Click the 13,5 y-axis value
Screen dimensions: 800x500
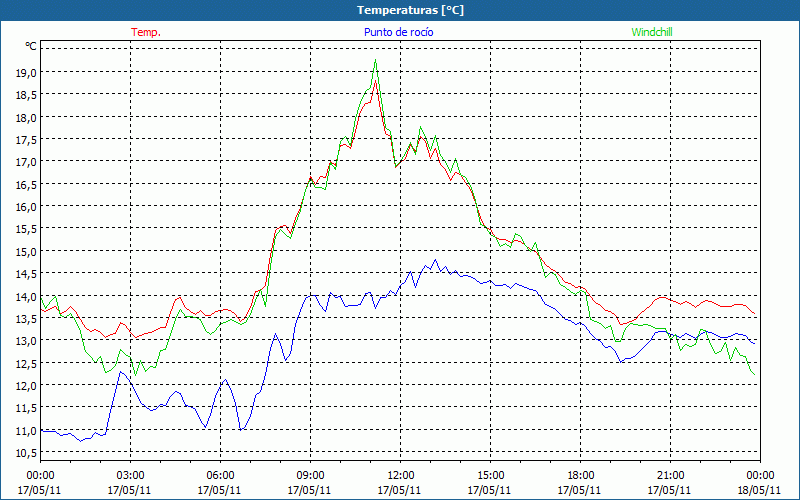pyautogui.click(x=27, y=319)
